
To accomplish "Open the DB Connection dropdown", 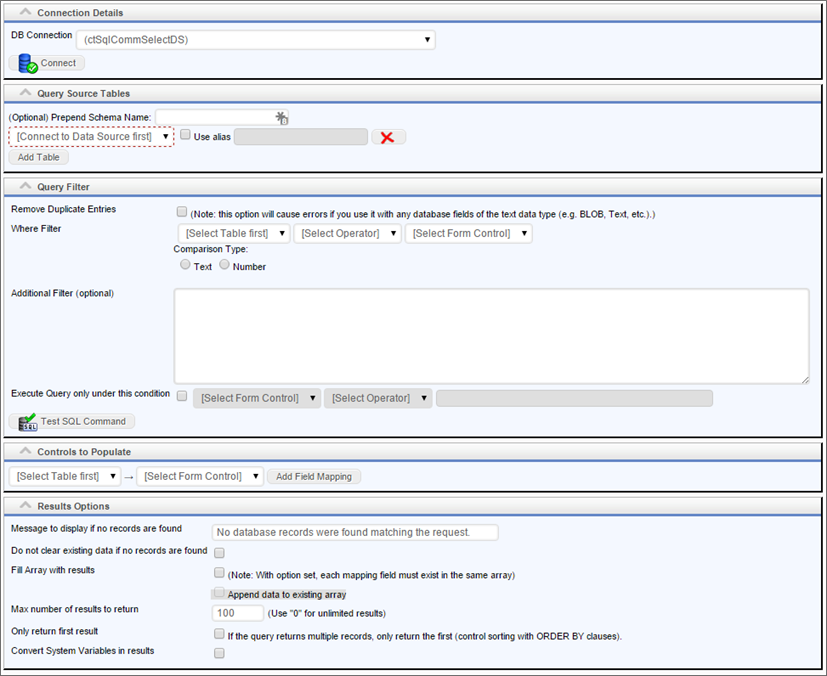I will 255,40.
